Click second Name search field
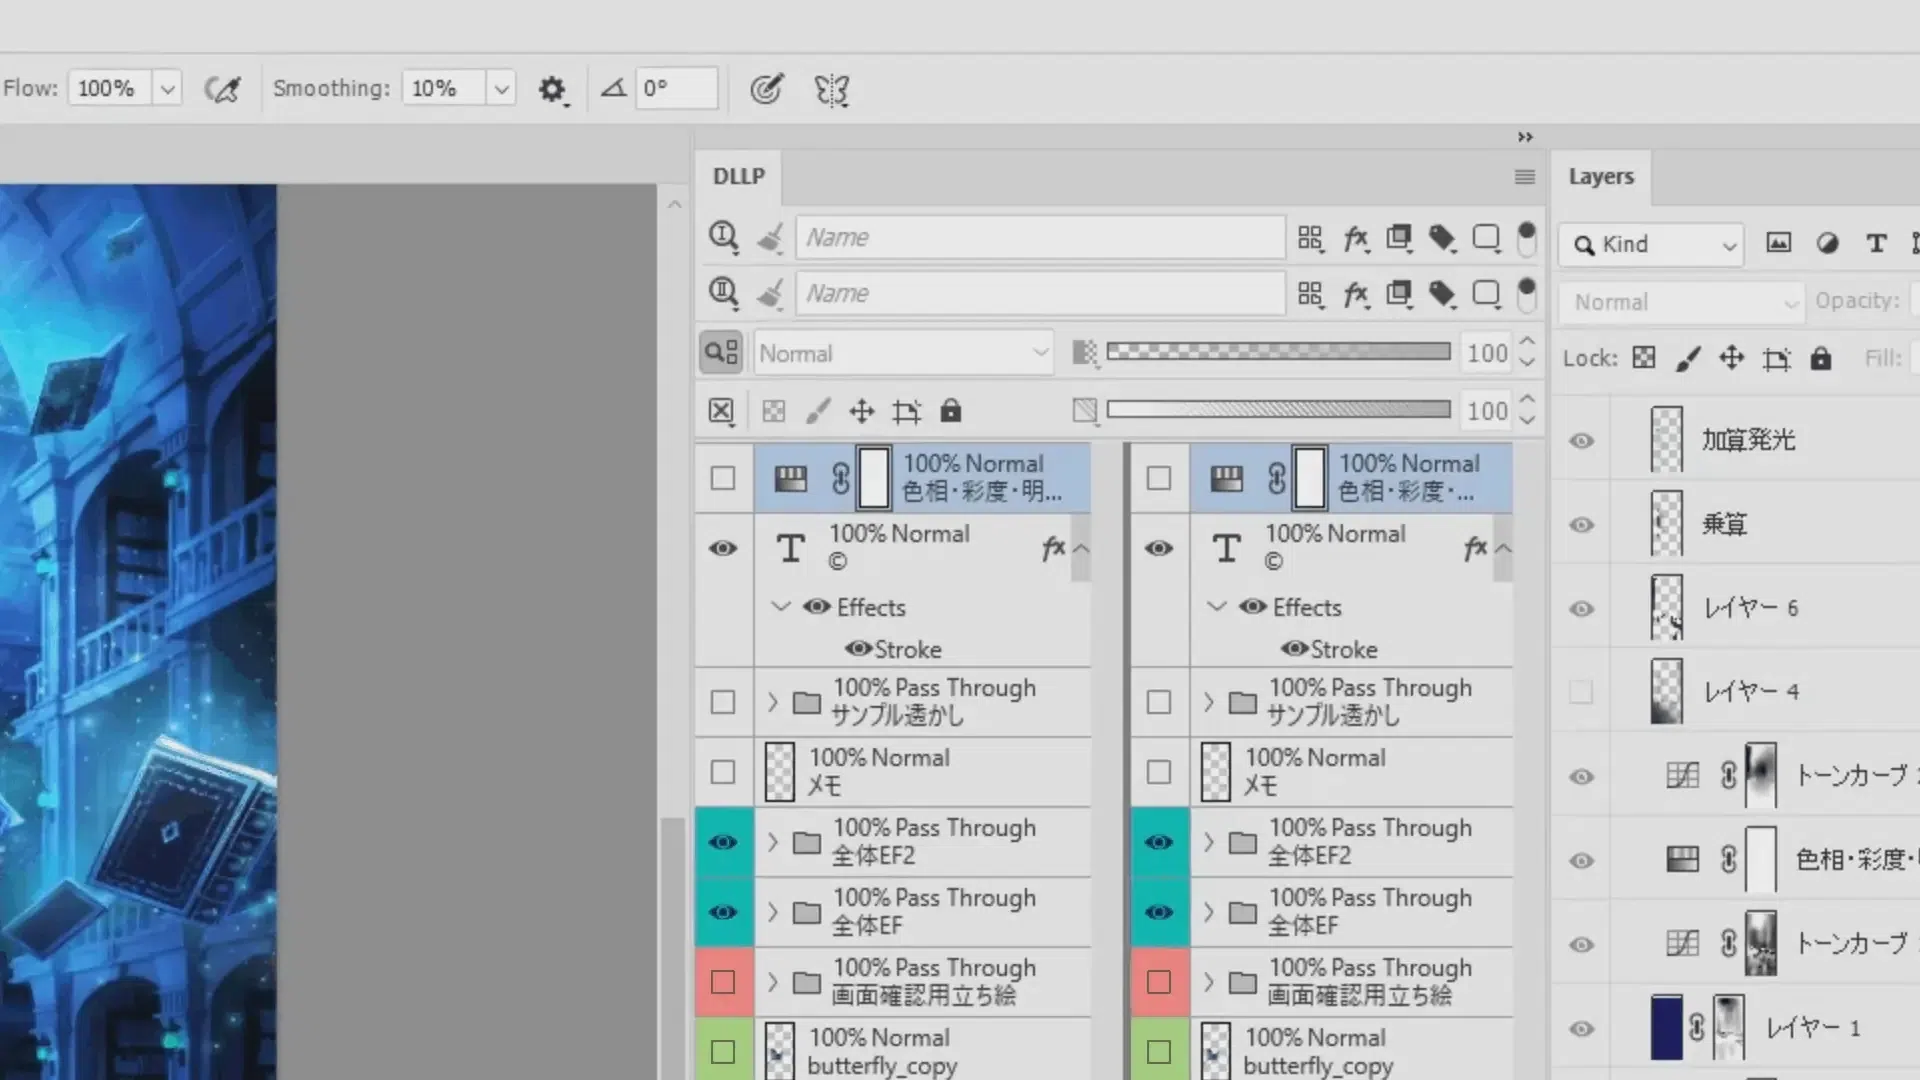The height and width of the screenshot is (1080, 1920). click(1040, 294)
